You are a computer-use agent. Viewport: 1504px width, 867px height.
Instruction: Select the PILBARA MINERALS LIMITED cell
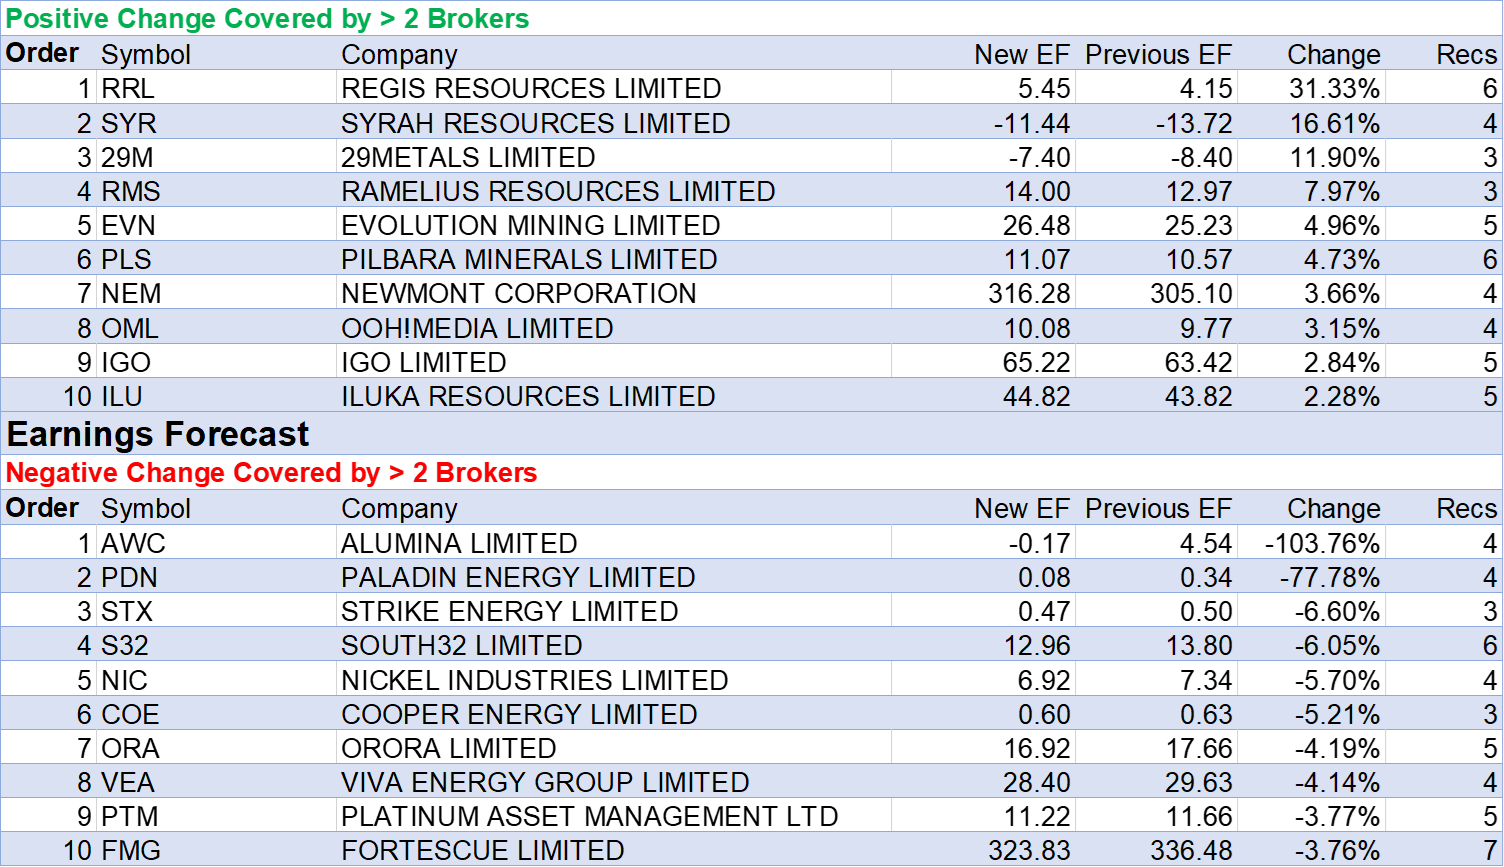(x=528, y=259)
